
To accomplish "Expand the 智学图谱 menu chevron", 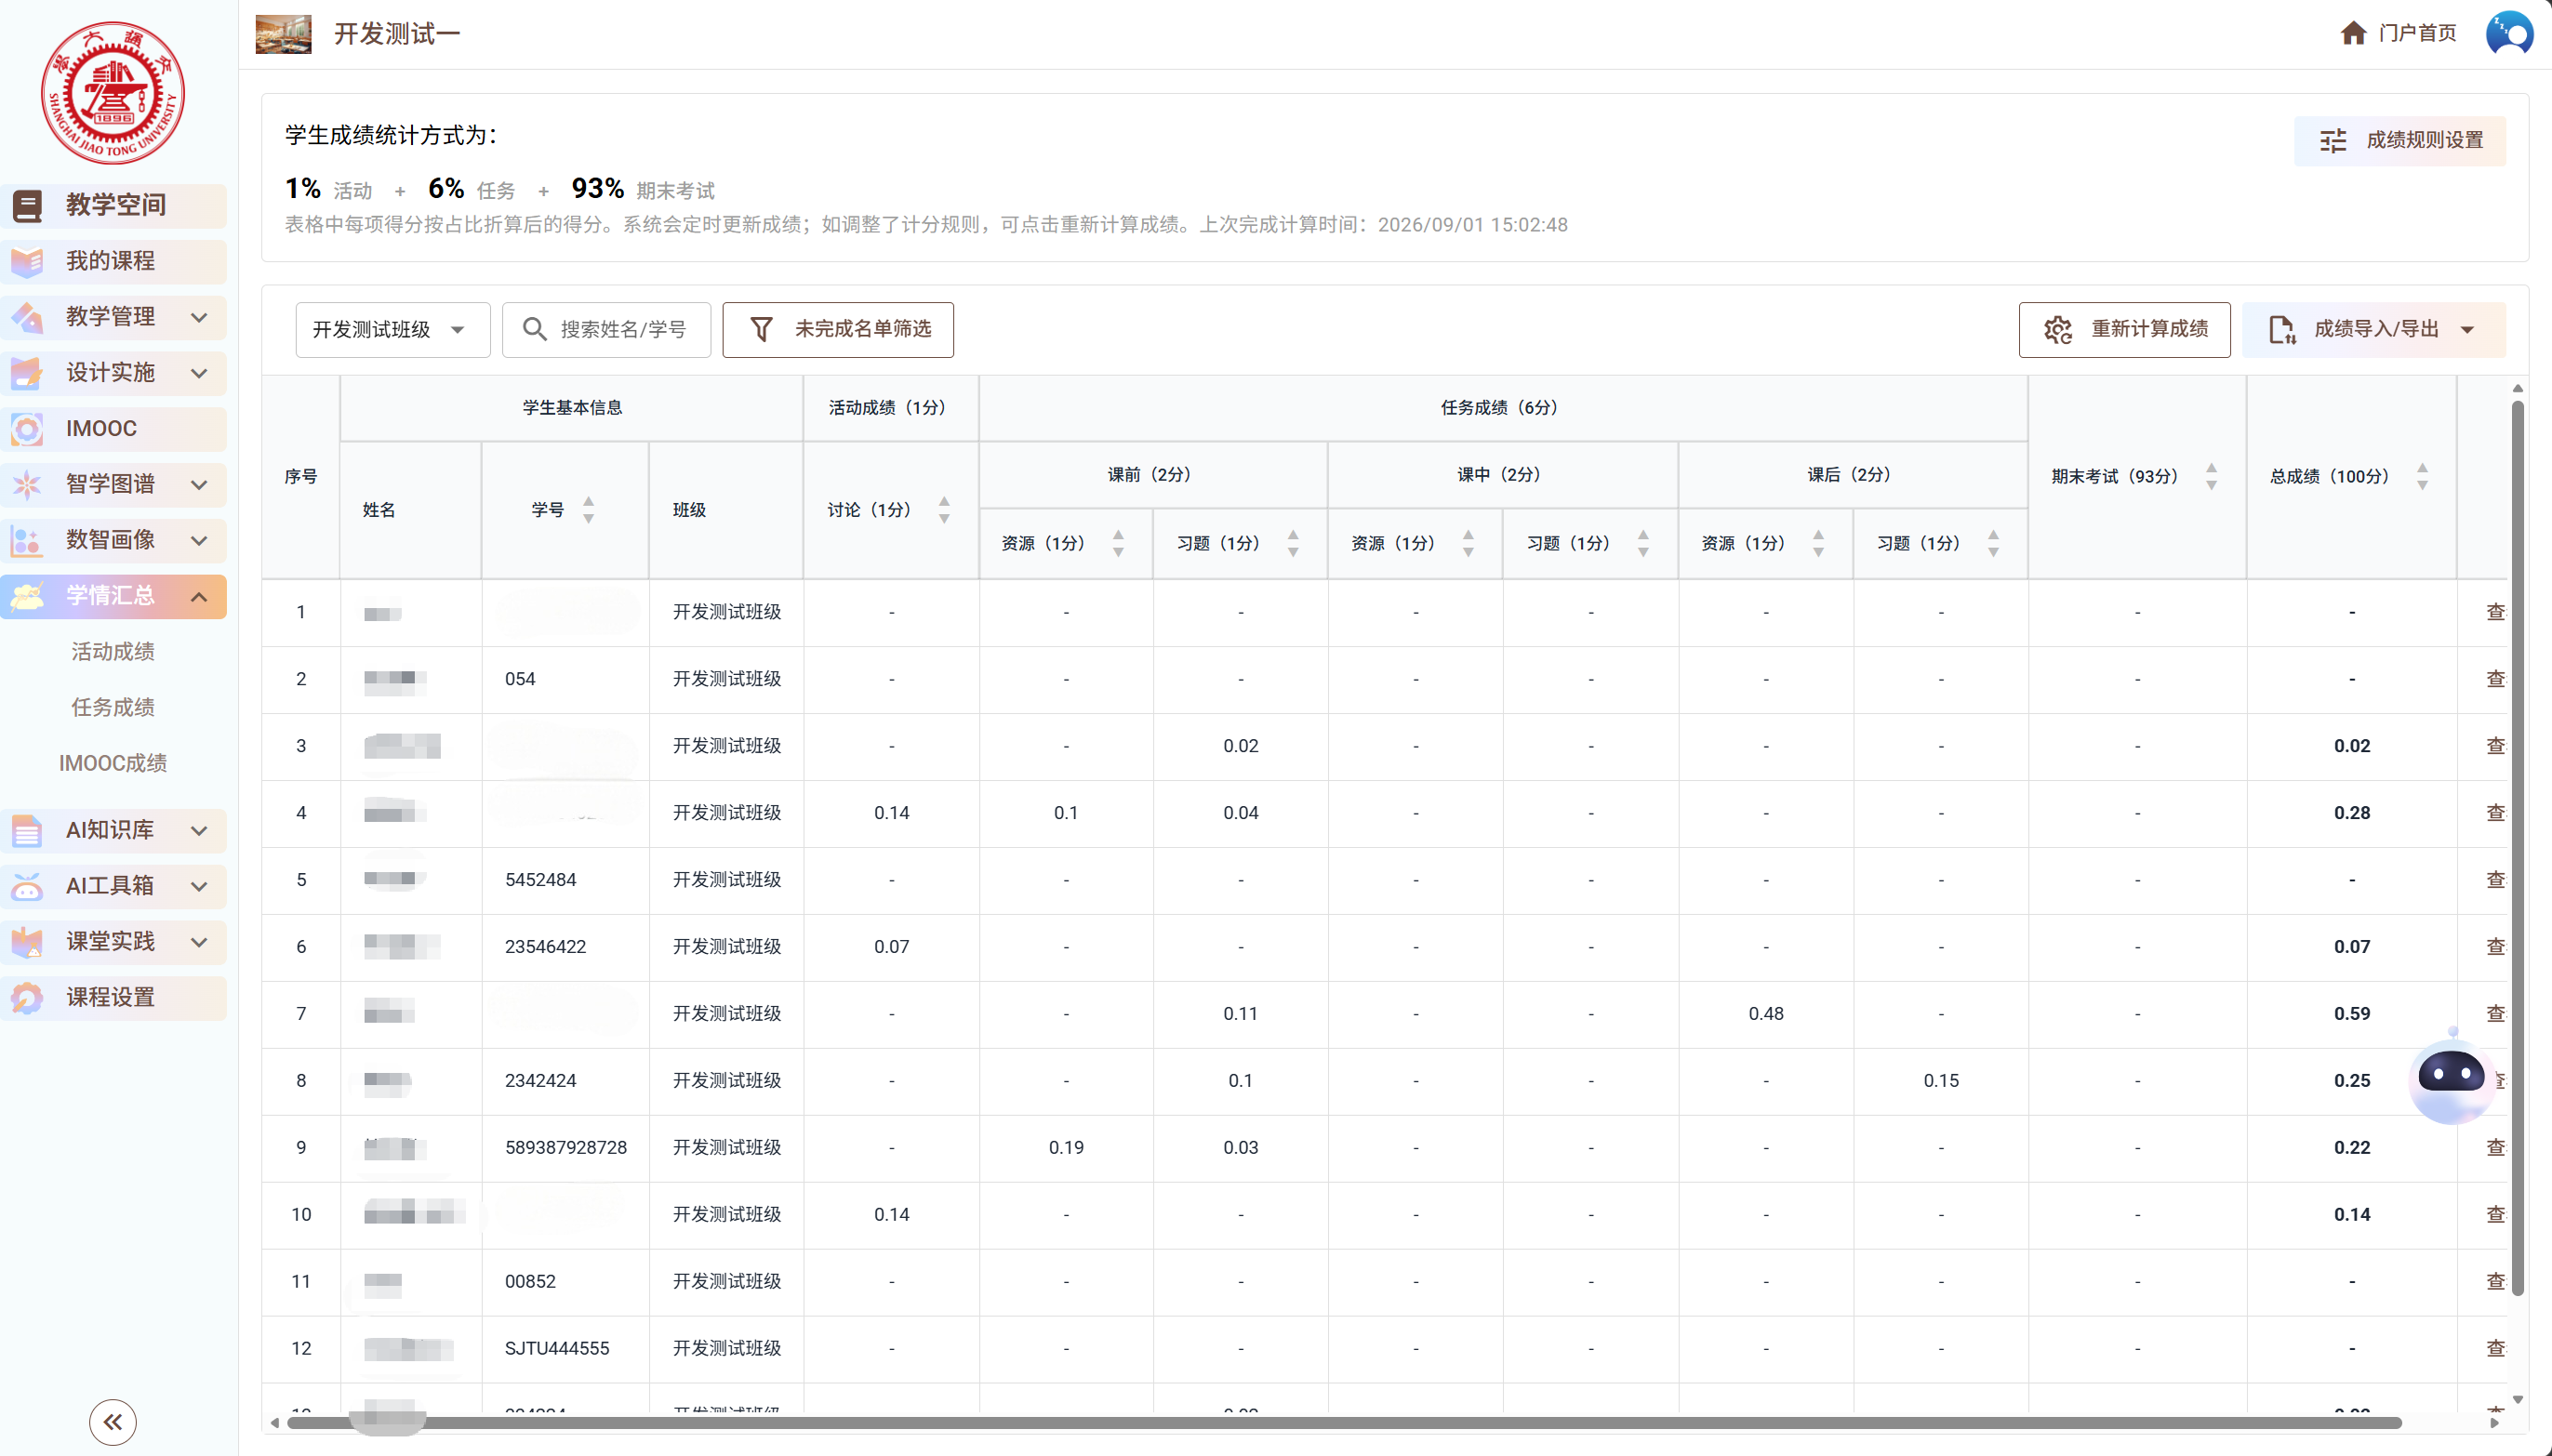I will 199,485.
